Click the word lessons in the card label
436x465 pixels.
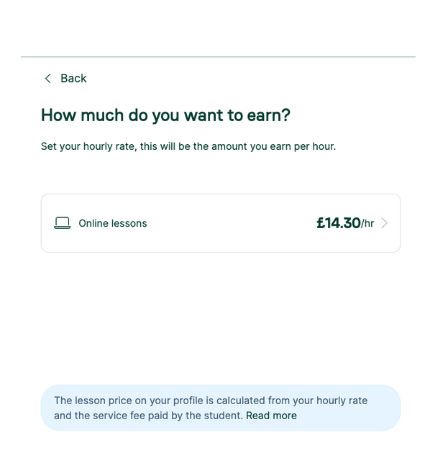pos(129,223)
